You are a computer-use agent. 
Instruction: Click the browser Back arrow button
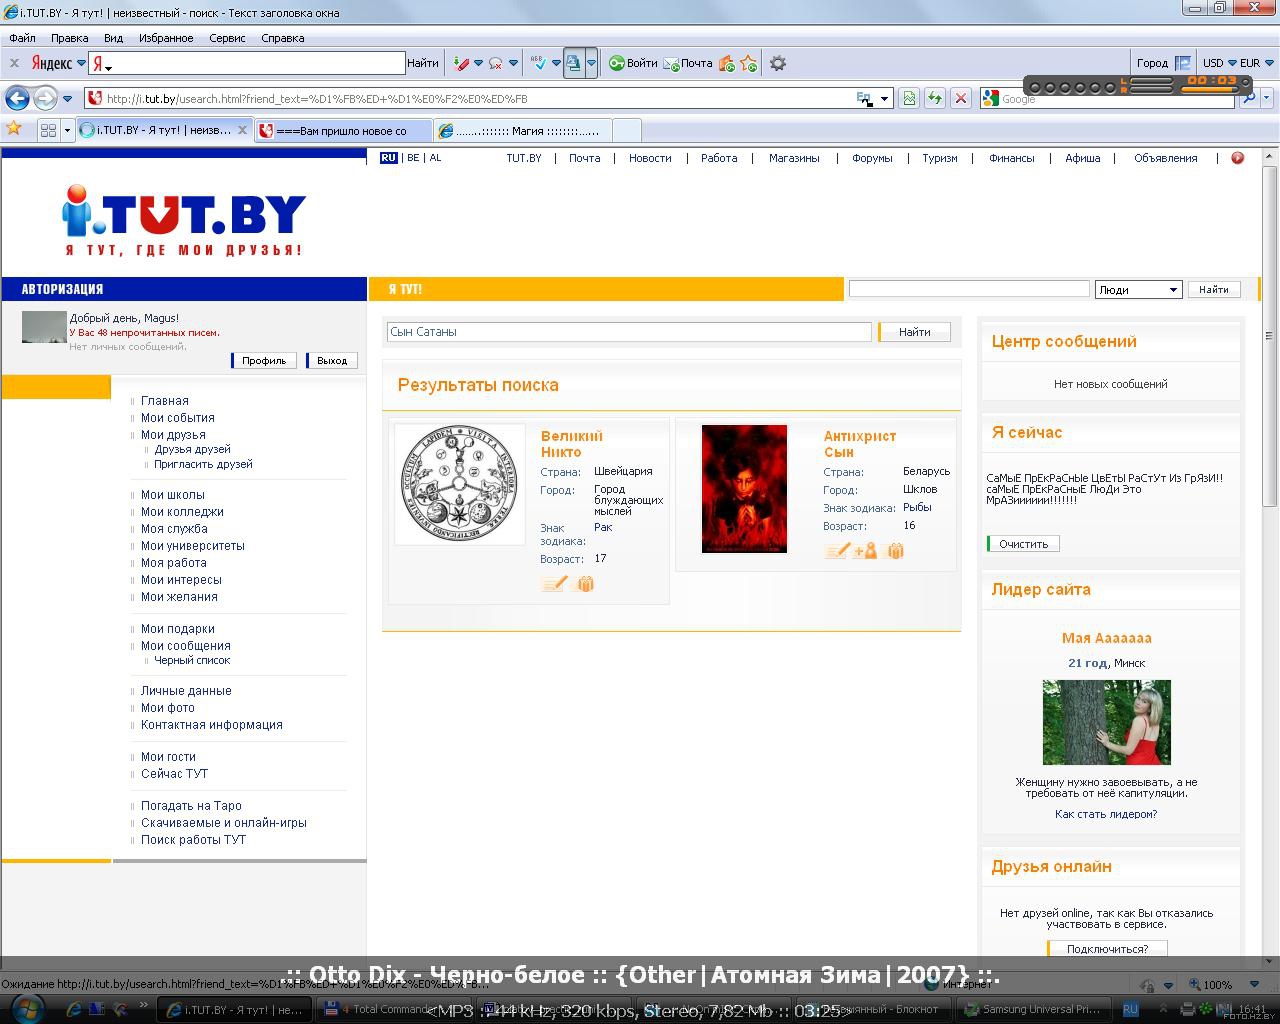coord(17,98)
